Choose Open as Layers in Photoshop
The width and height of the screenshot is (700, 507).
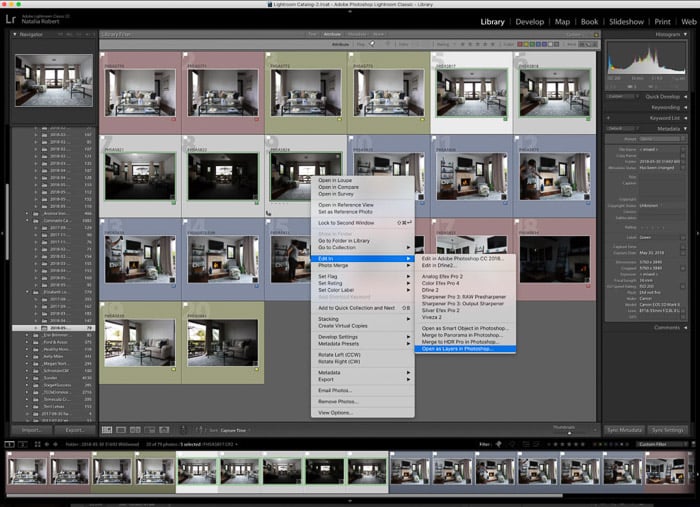tap(465, 349)
